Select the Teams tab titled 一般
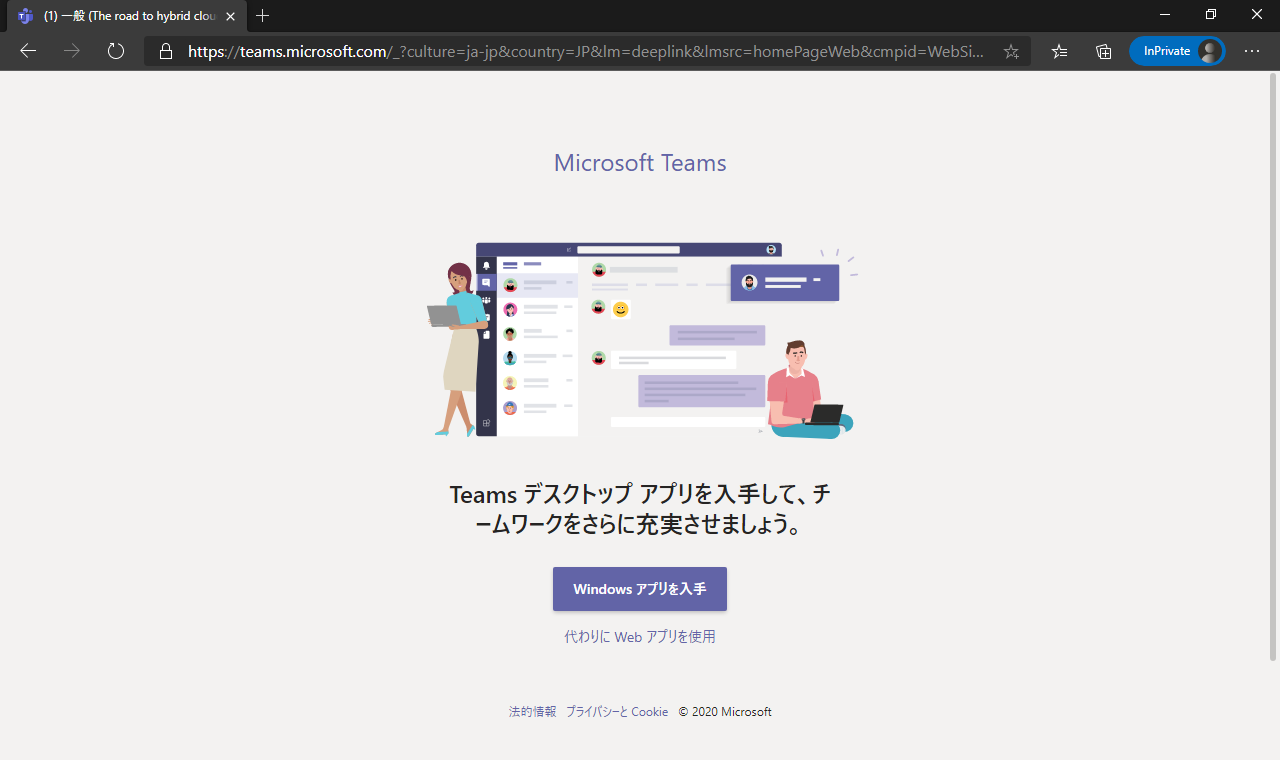Image resolution: width=1280 pixels, height=760 pixels. (125, 16)
